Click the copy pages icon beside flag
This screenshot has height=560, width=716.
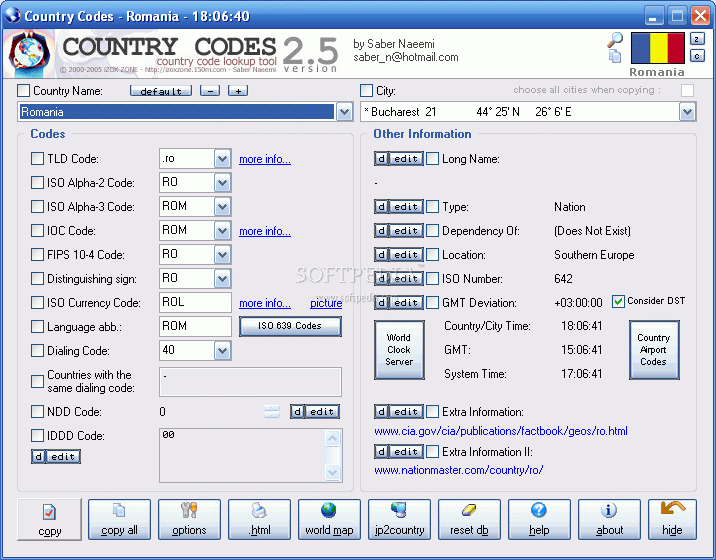click(615, 56)
